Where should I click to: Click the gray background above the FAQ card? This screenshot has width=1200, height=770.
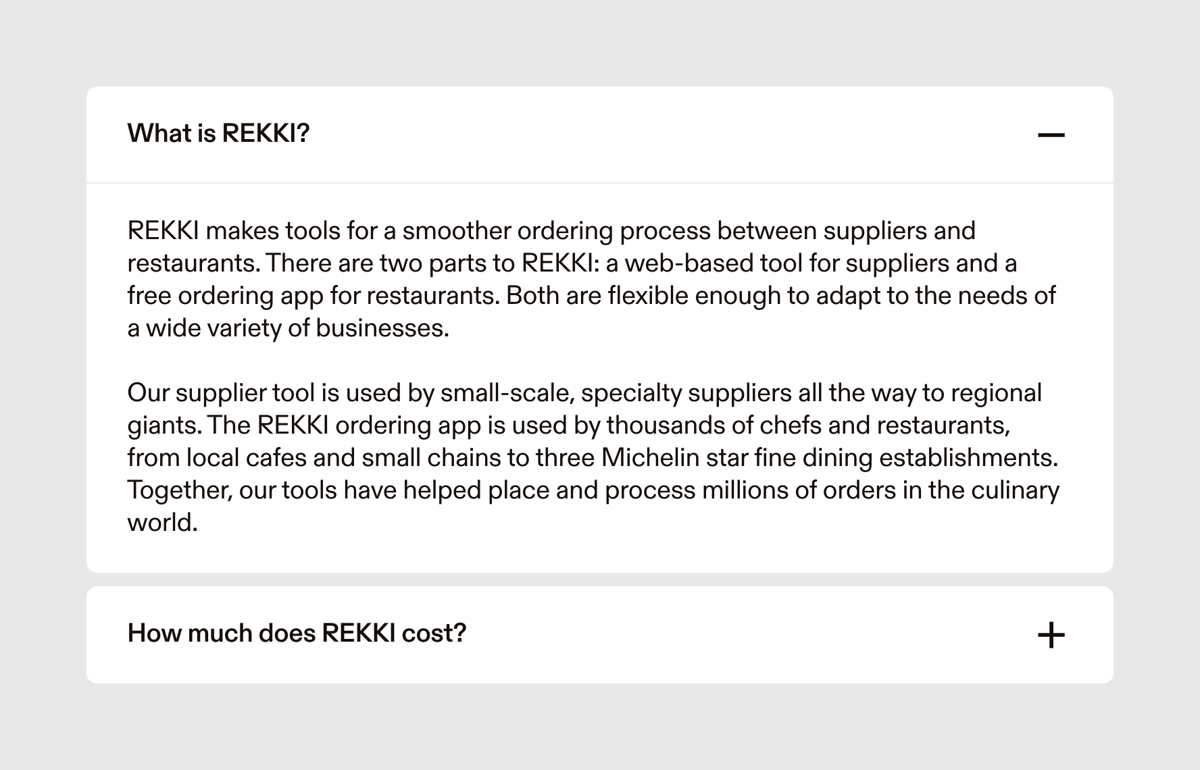(x=600, y=42)
